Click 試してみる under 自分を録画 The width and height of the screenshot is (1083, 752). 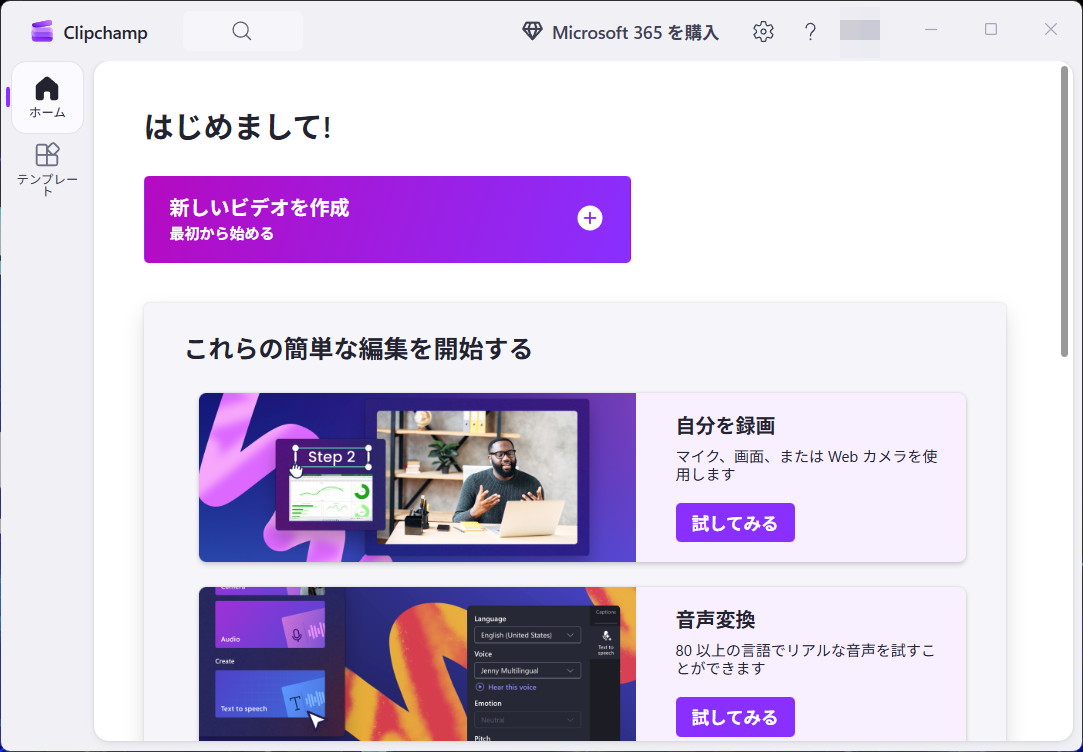pyautogui.click(x=735, y=523)
